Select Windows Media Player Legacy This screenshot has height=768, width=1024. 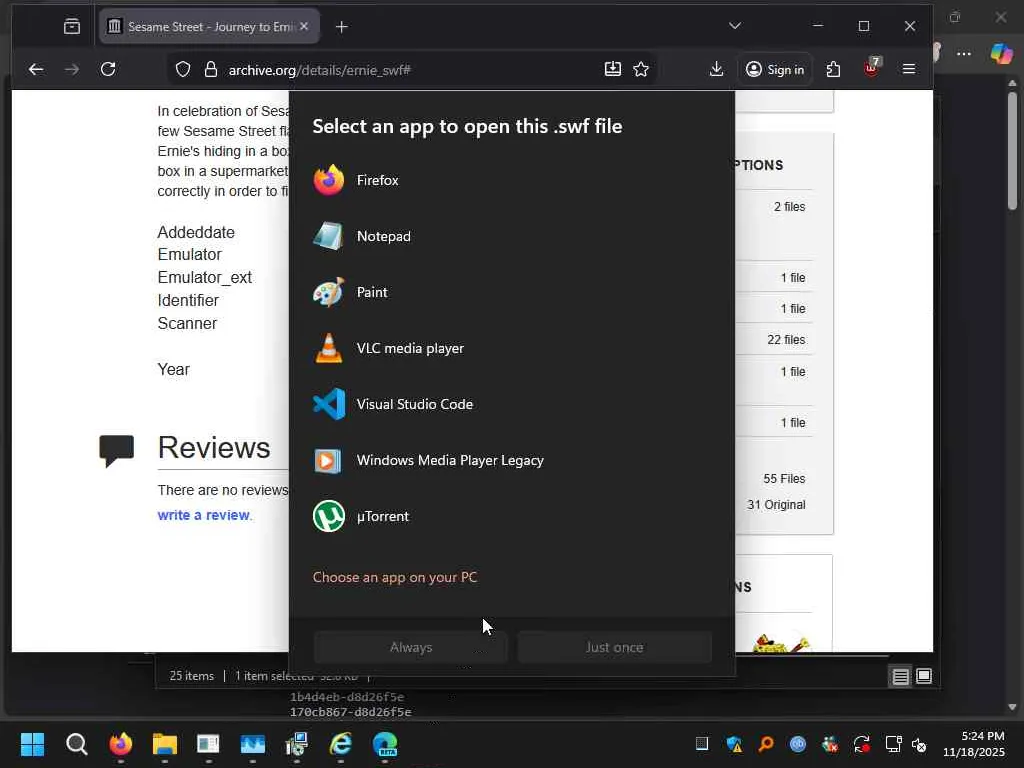512,460
